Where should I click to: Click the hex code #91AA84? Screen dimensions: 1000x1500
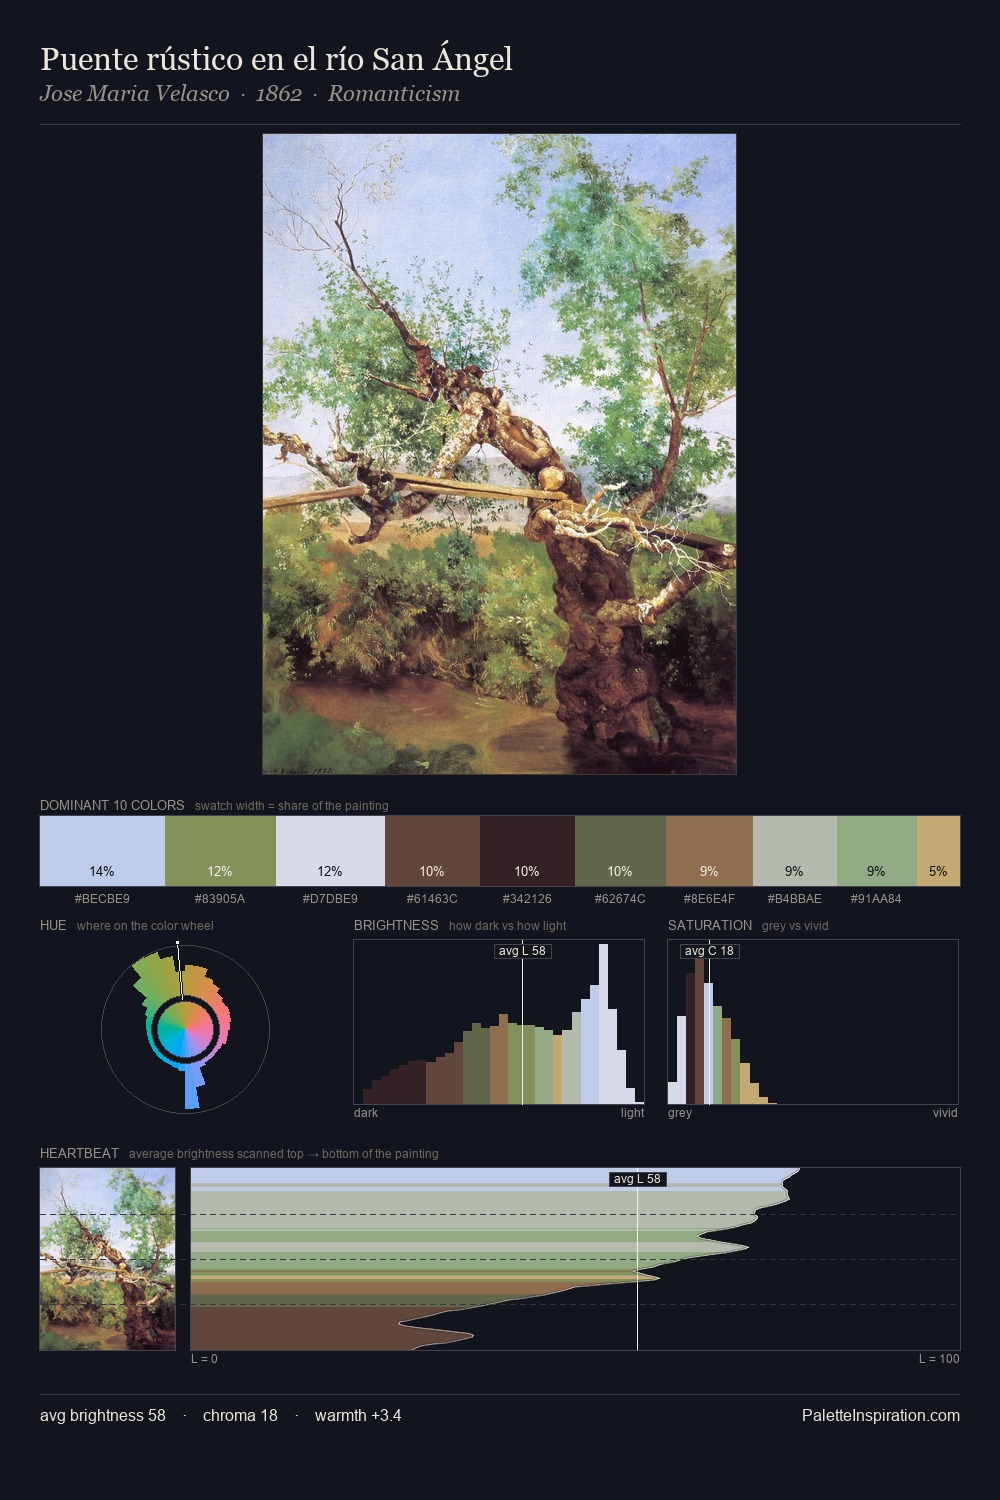876,899
